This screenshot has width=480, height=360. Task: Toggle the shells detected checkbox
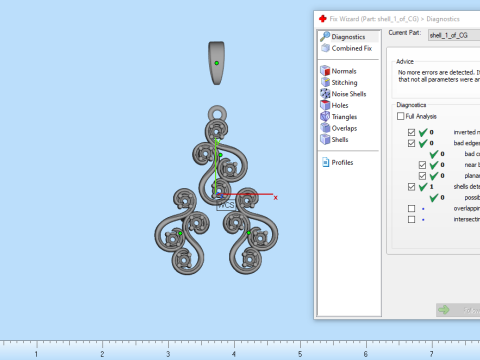tap(411, 187)
